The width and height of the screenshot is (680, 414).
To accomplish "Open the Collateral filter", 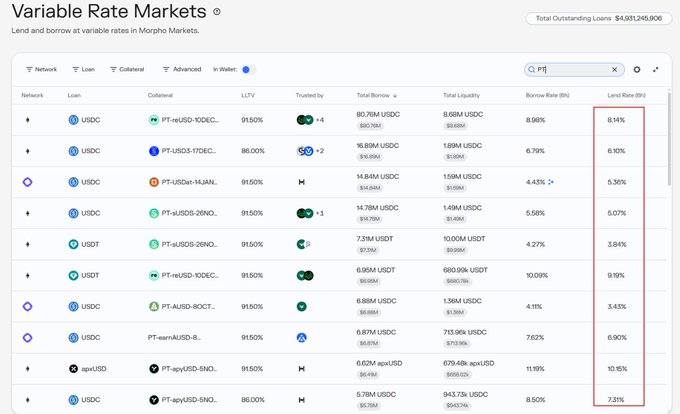I will (x=127, y=69).
